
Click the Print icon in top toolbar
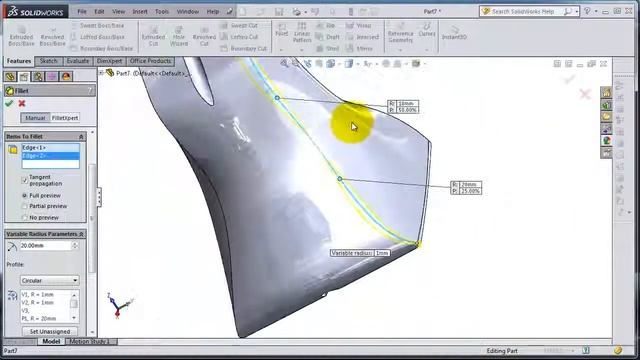pos(297,12)
